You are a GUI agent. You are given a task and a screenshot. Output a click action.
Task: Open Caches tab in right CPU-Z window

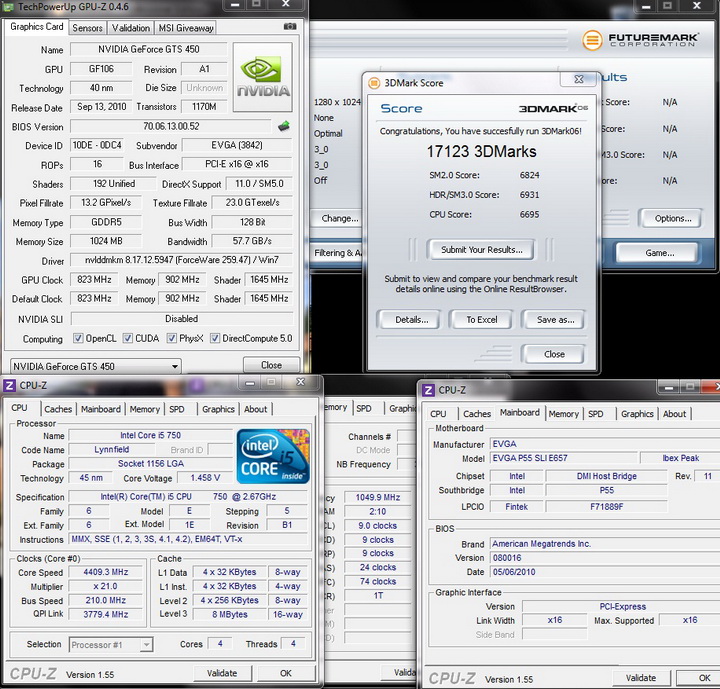click(x=477, y=413)
